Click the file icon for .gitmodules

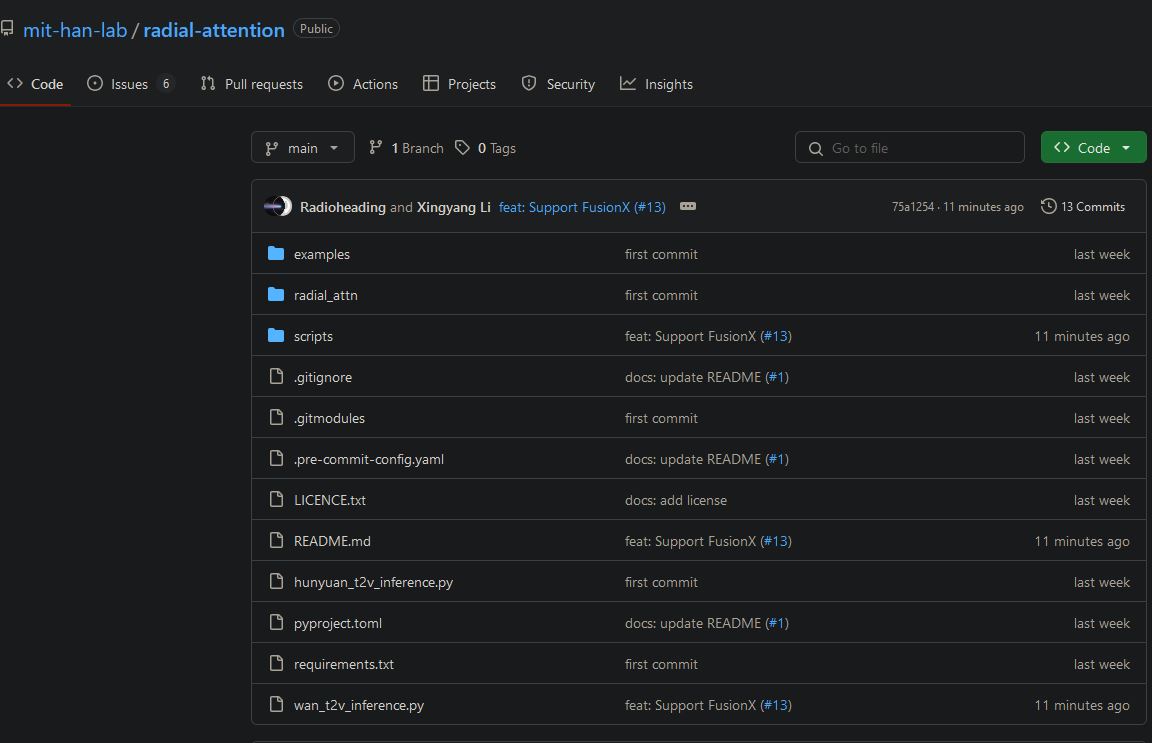pos(276,417)
